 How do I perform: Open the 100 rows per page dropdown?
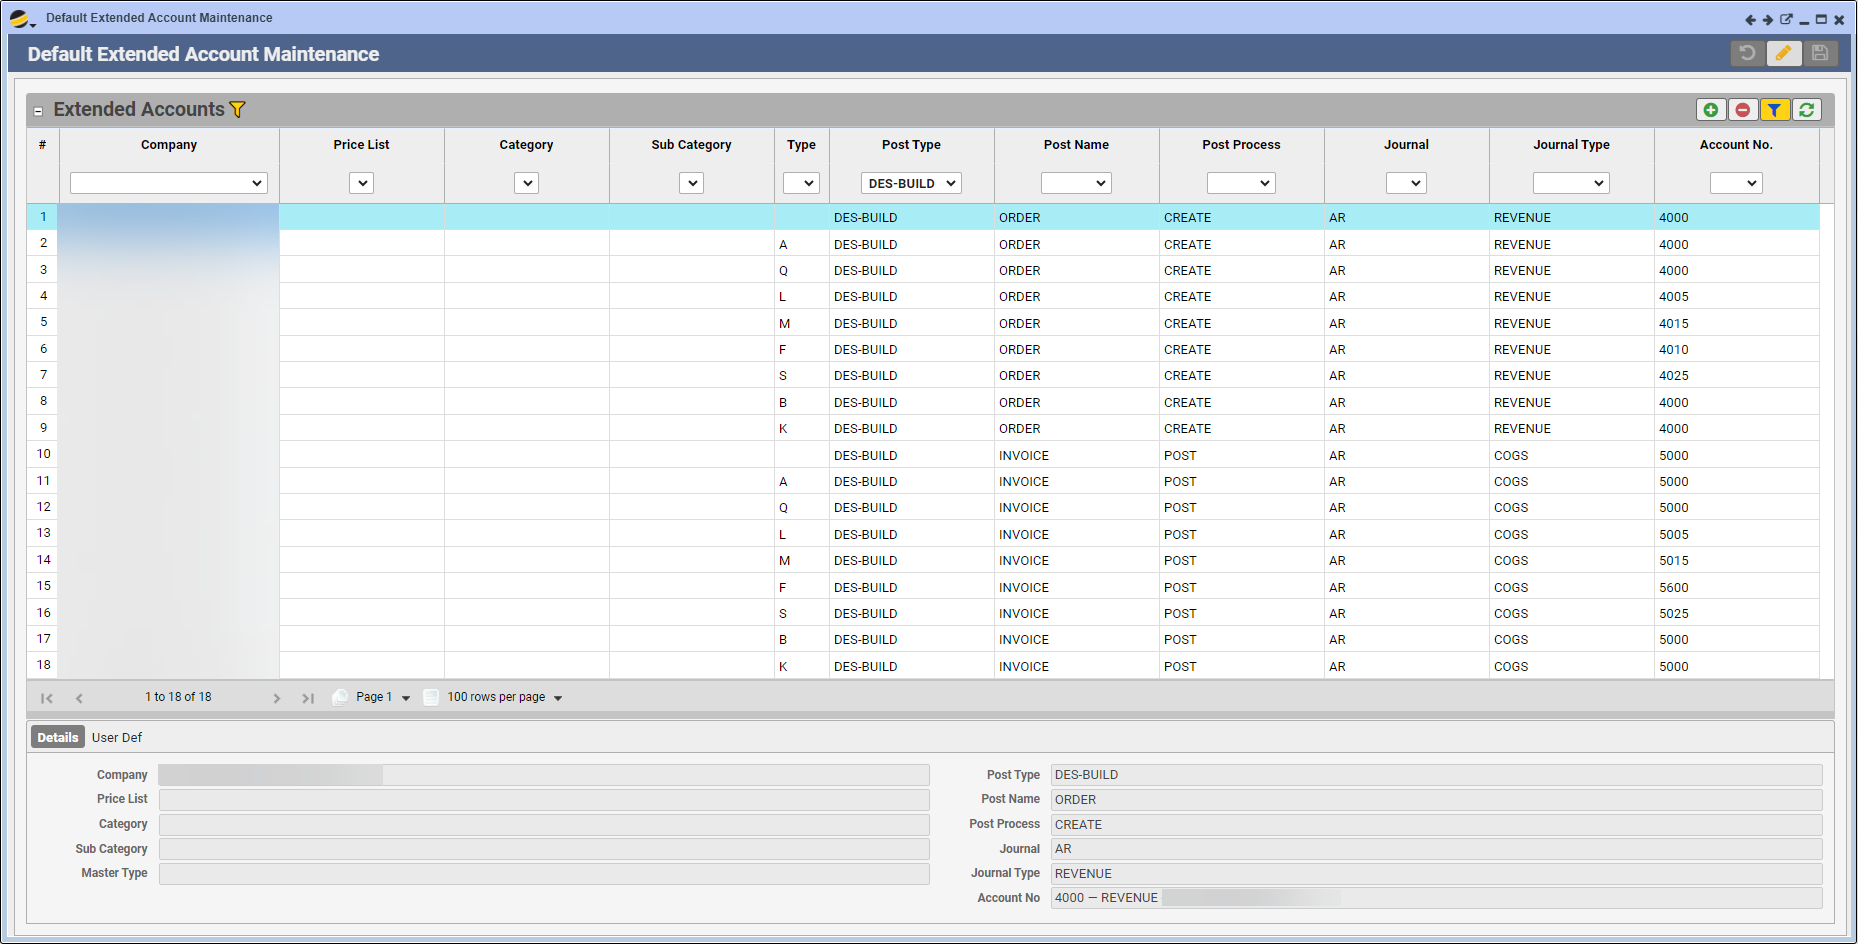(x=505, y=697)
